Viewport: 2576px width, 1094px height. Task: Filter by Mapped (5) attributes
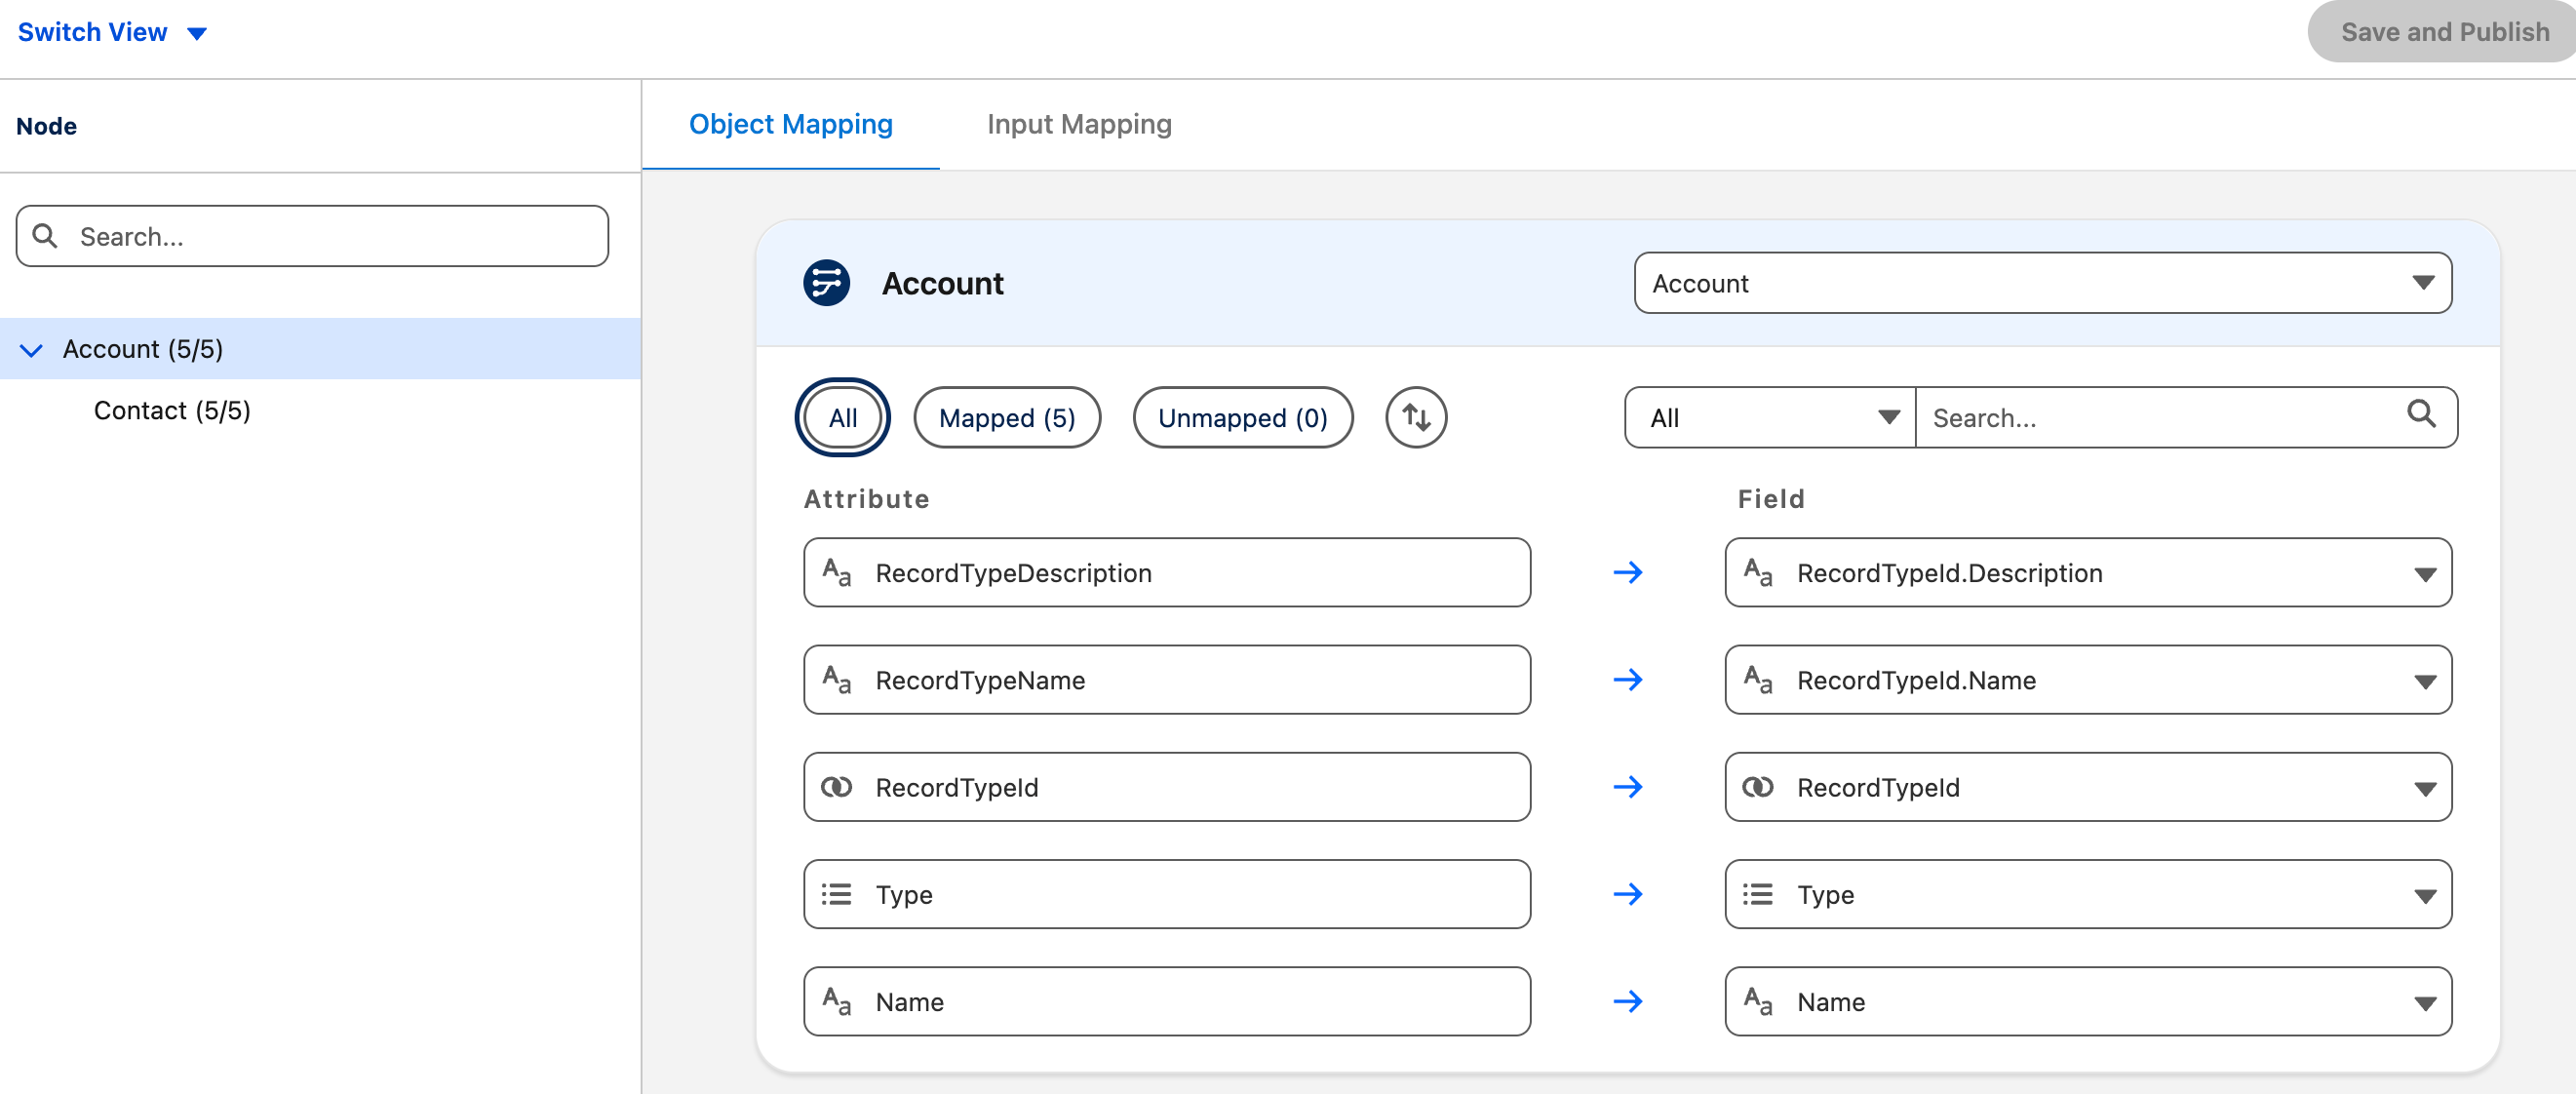click(x=1007, y=417)
